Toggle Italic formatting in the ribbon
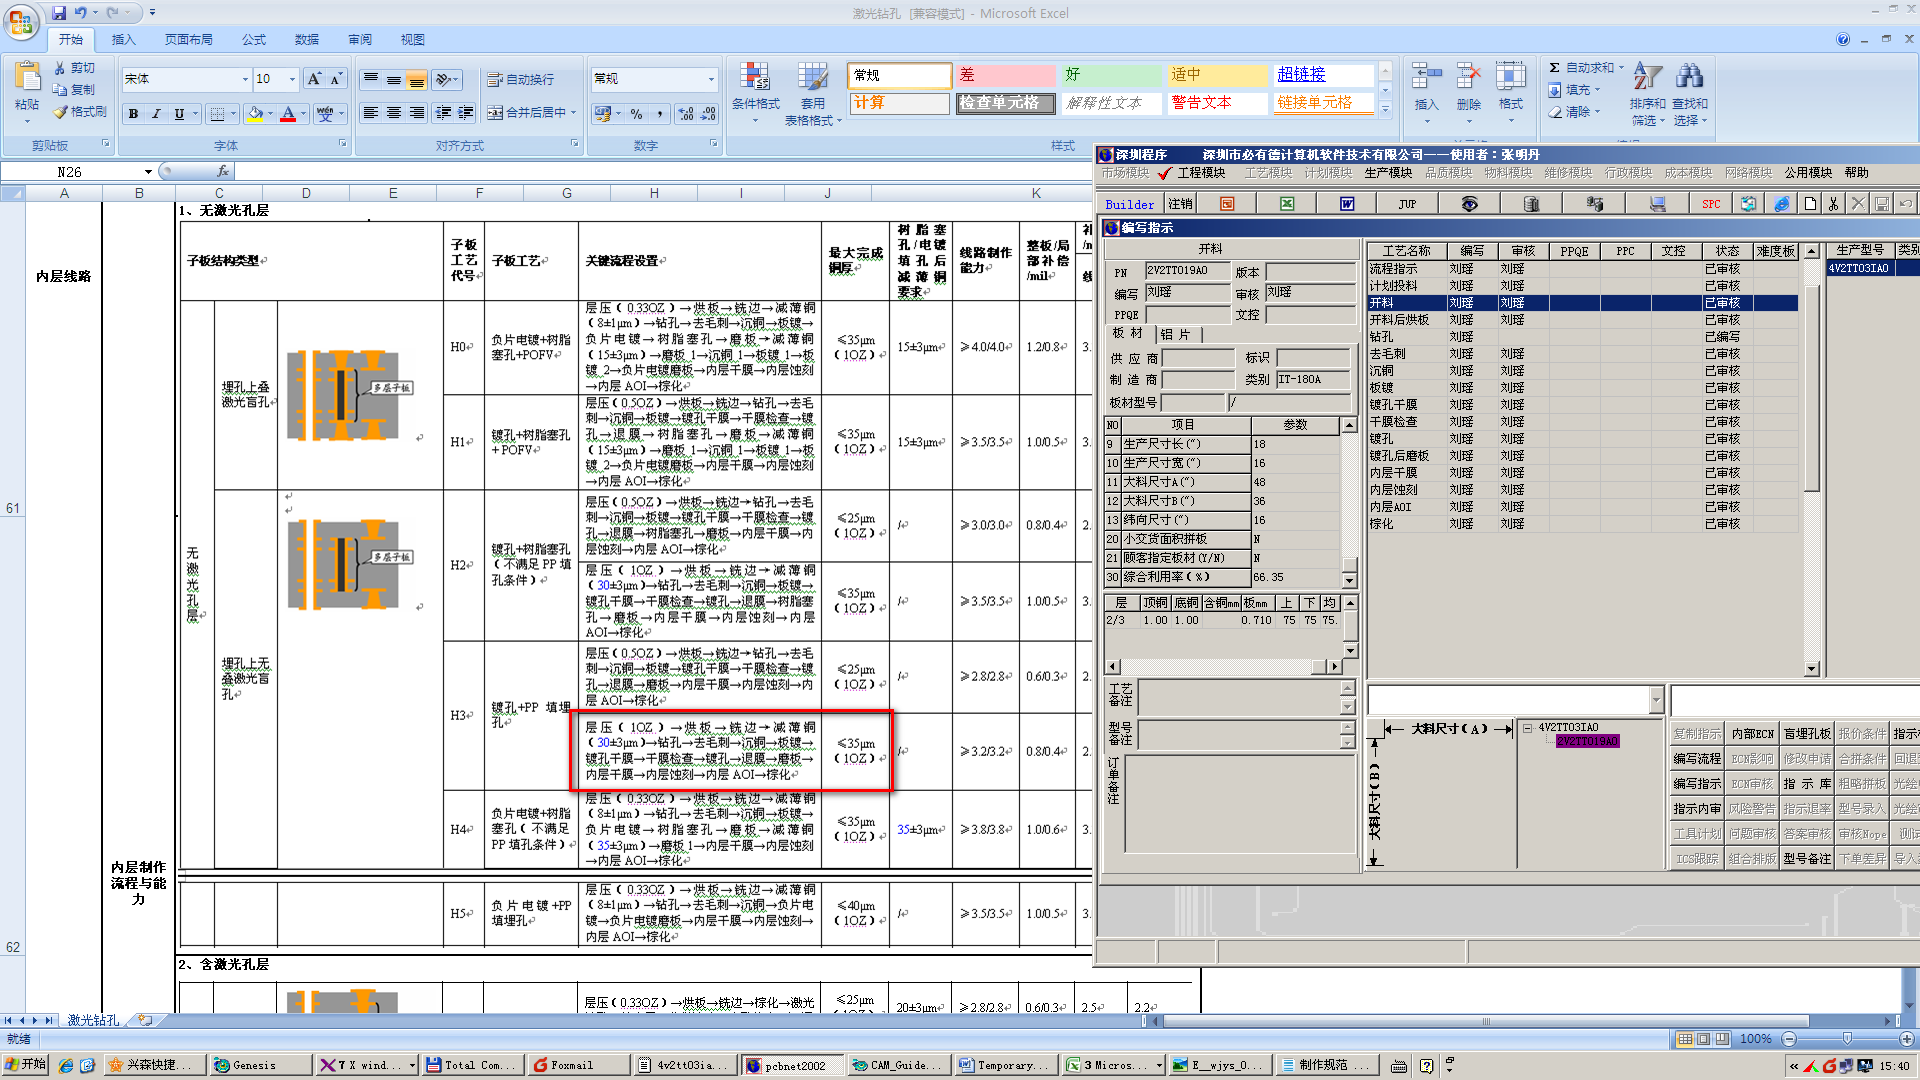 156,114
